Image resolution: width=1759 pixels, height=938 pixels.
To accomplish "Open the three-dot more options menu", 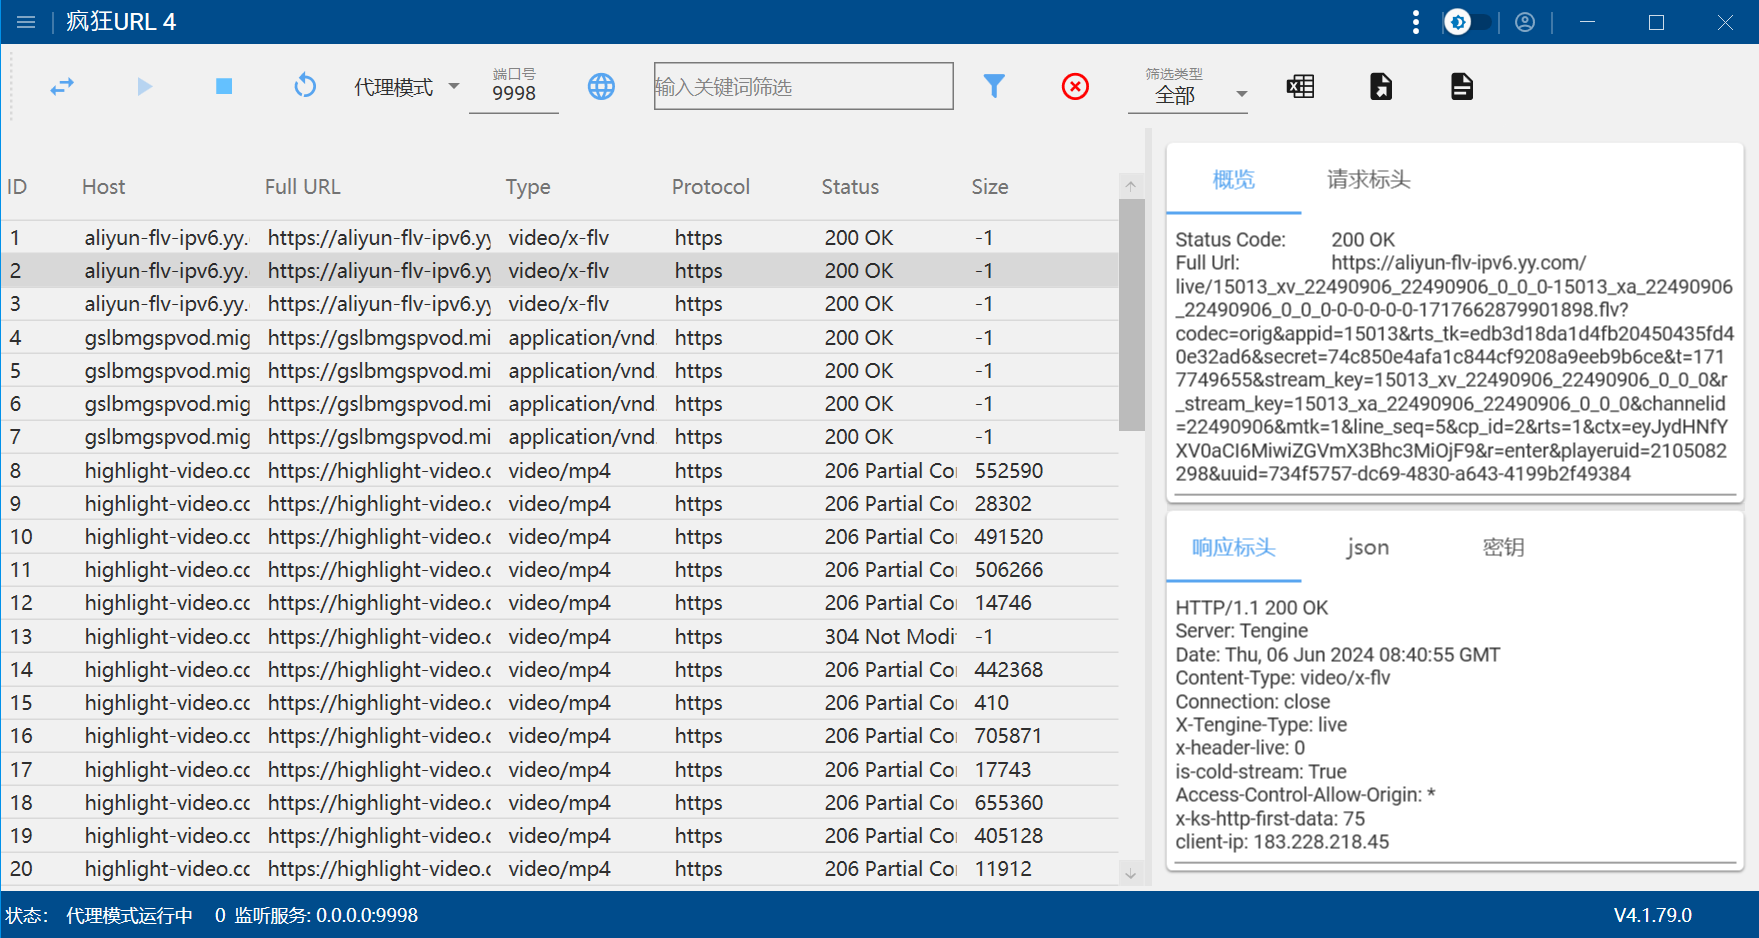I will click(x=1415, y=22).
